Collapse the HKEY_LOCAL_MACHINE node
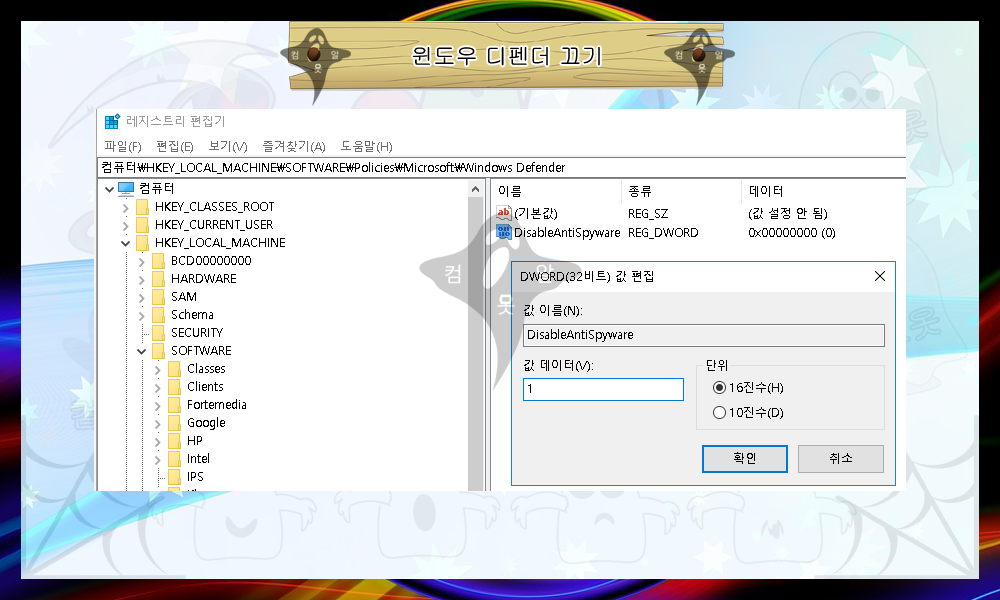 point(126,243)
